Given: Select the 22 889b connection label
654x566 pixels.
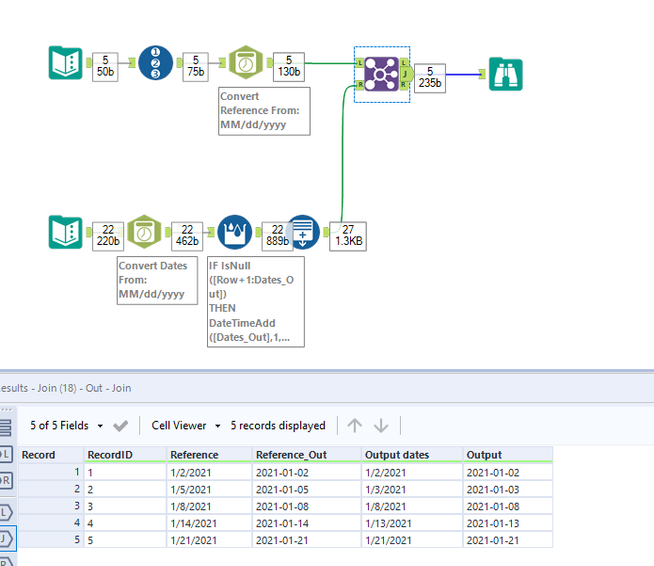Looking at the screenshot, I should point(277,236).
